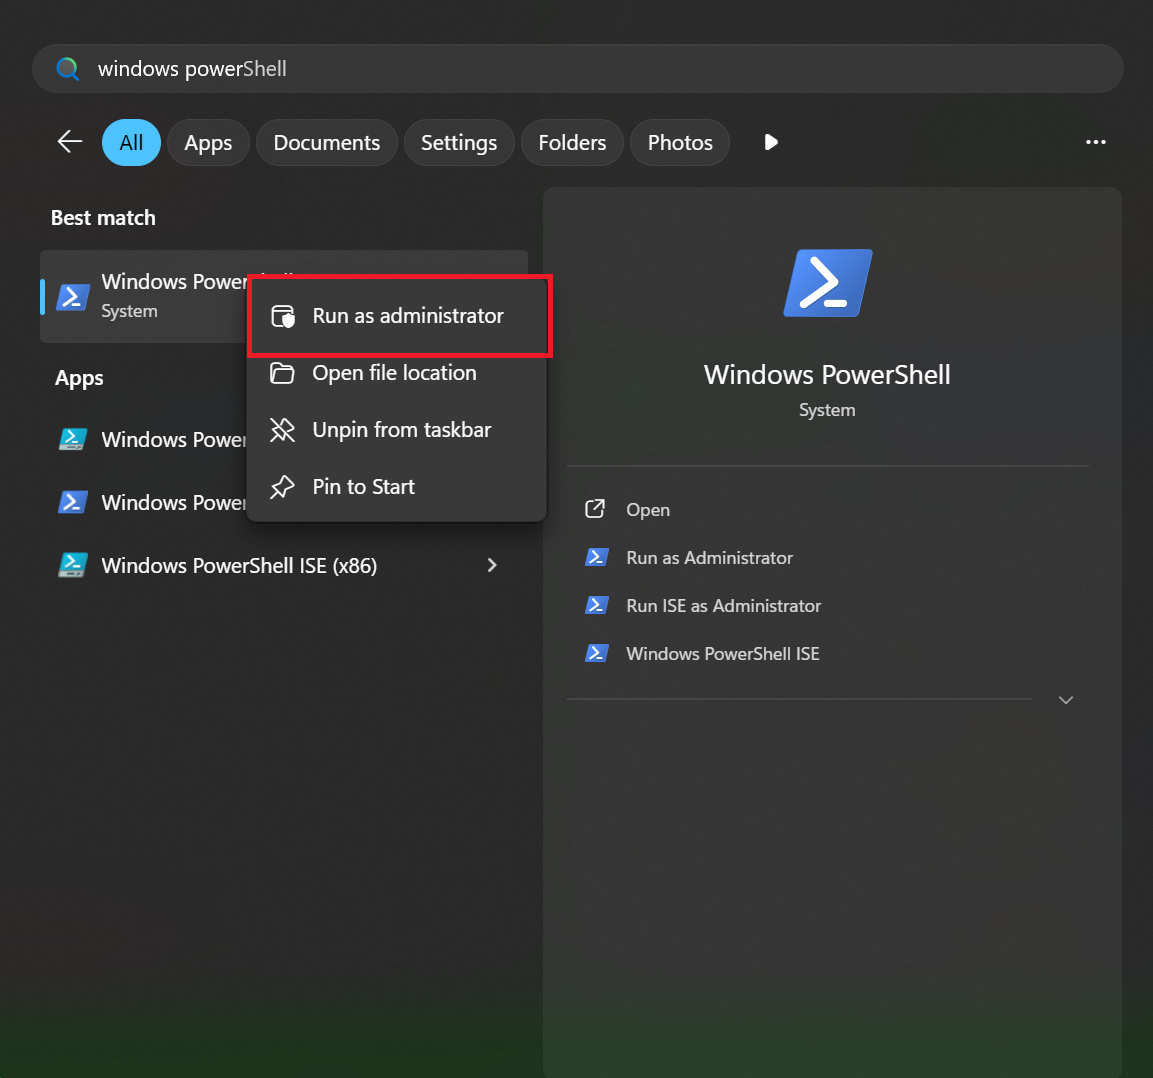Open the three-dots more options menu
This screenshot has height=1078, width=1153.
tap(1096, 142)
